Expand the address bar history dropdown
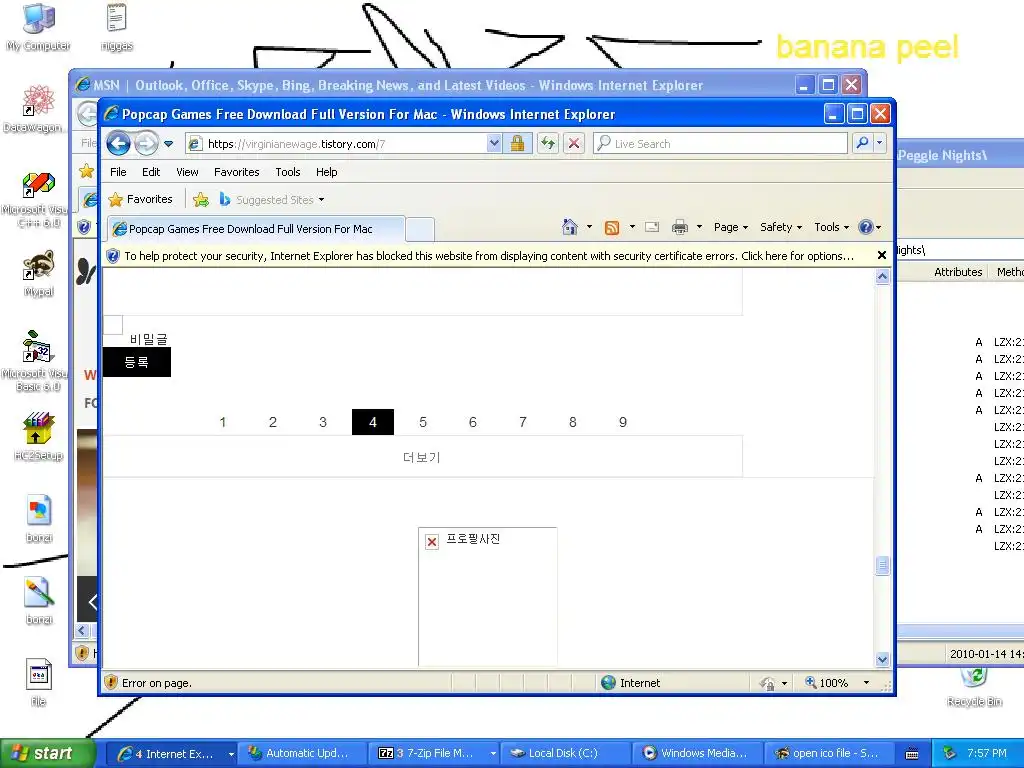Viewport: 1024px width, 768px height. click(494, 144)
